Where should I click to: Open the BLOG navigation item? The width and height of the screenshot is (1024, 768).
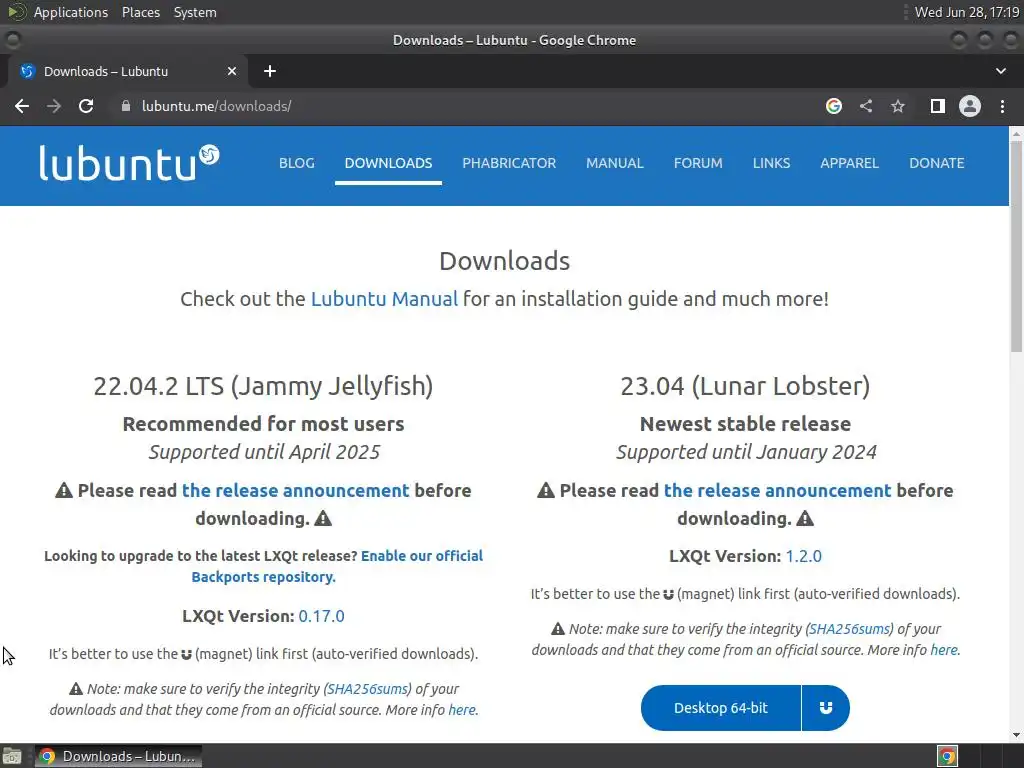tap(297, 163)
